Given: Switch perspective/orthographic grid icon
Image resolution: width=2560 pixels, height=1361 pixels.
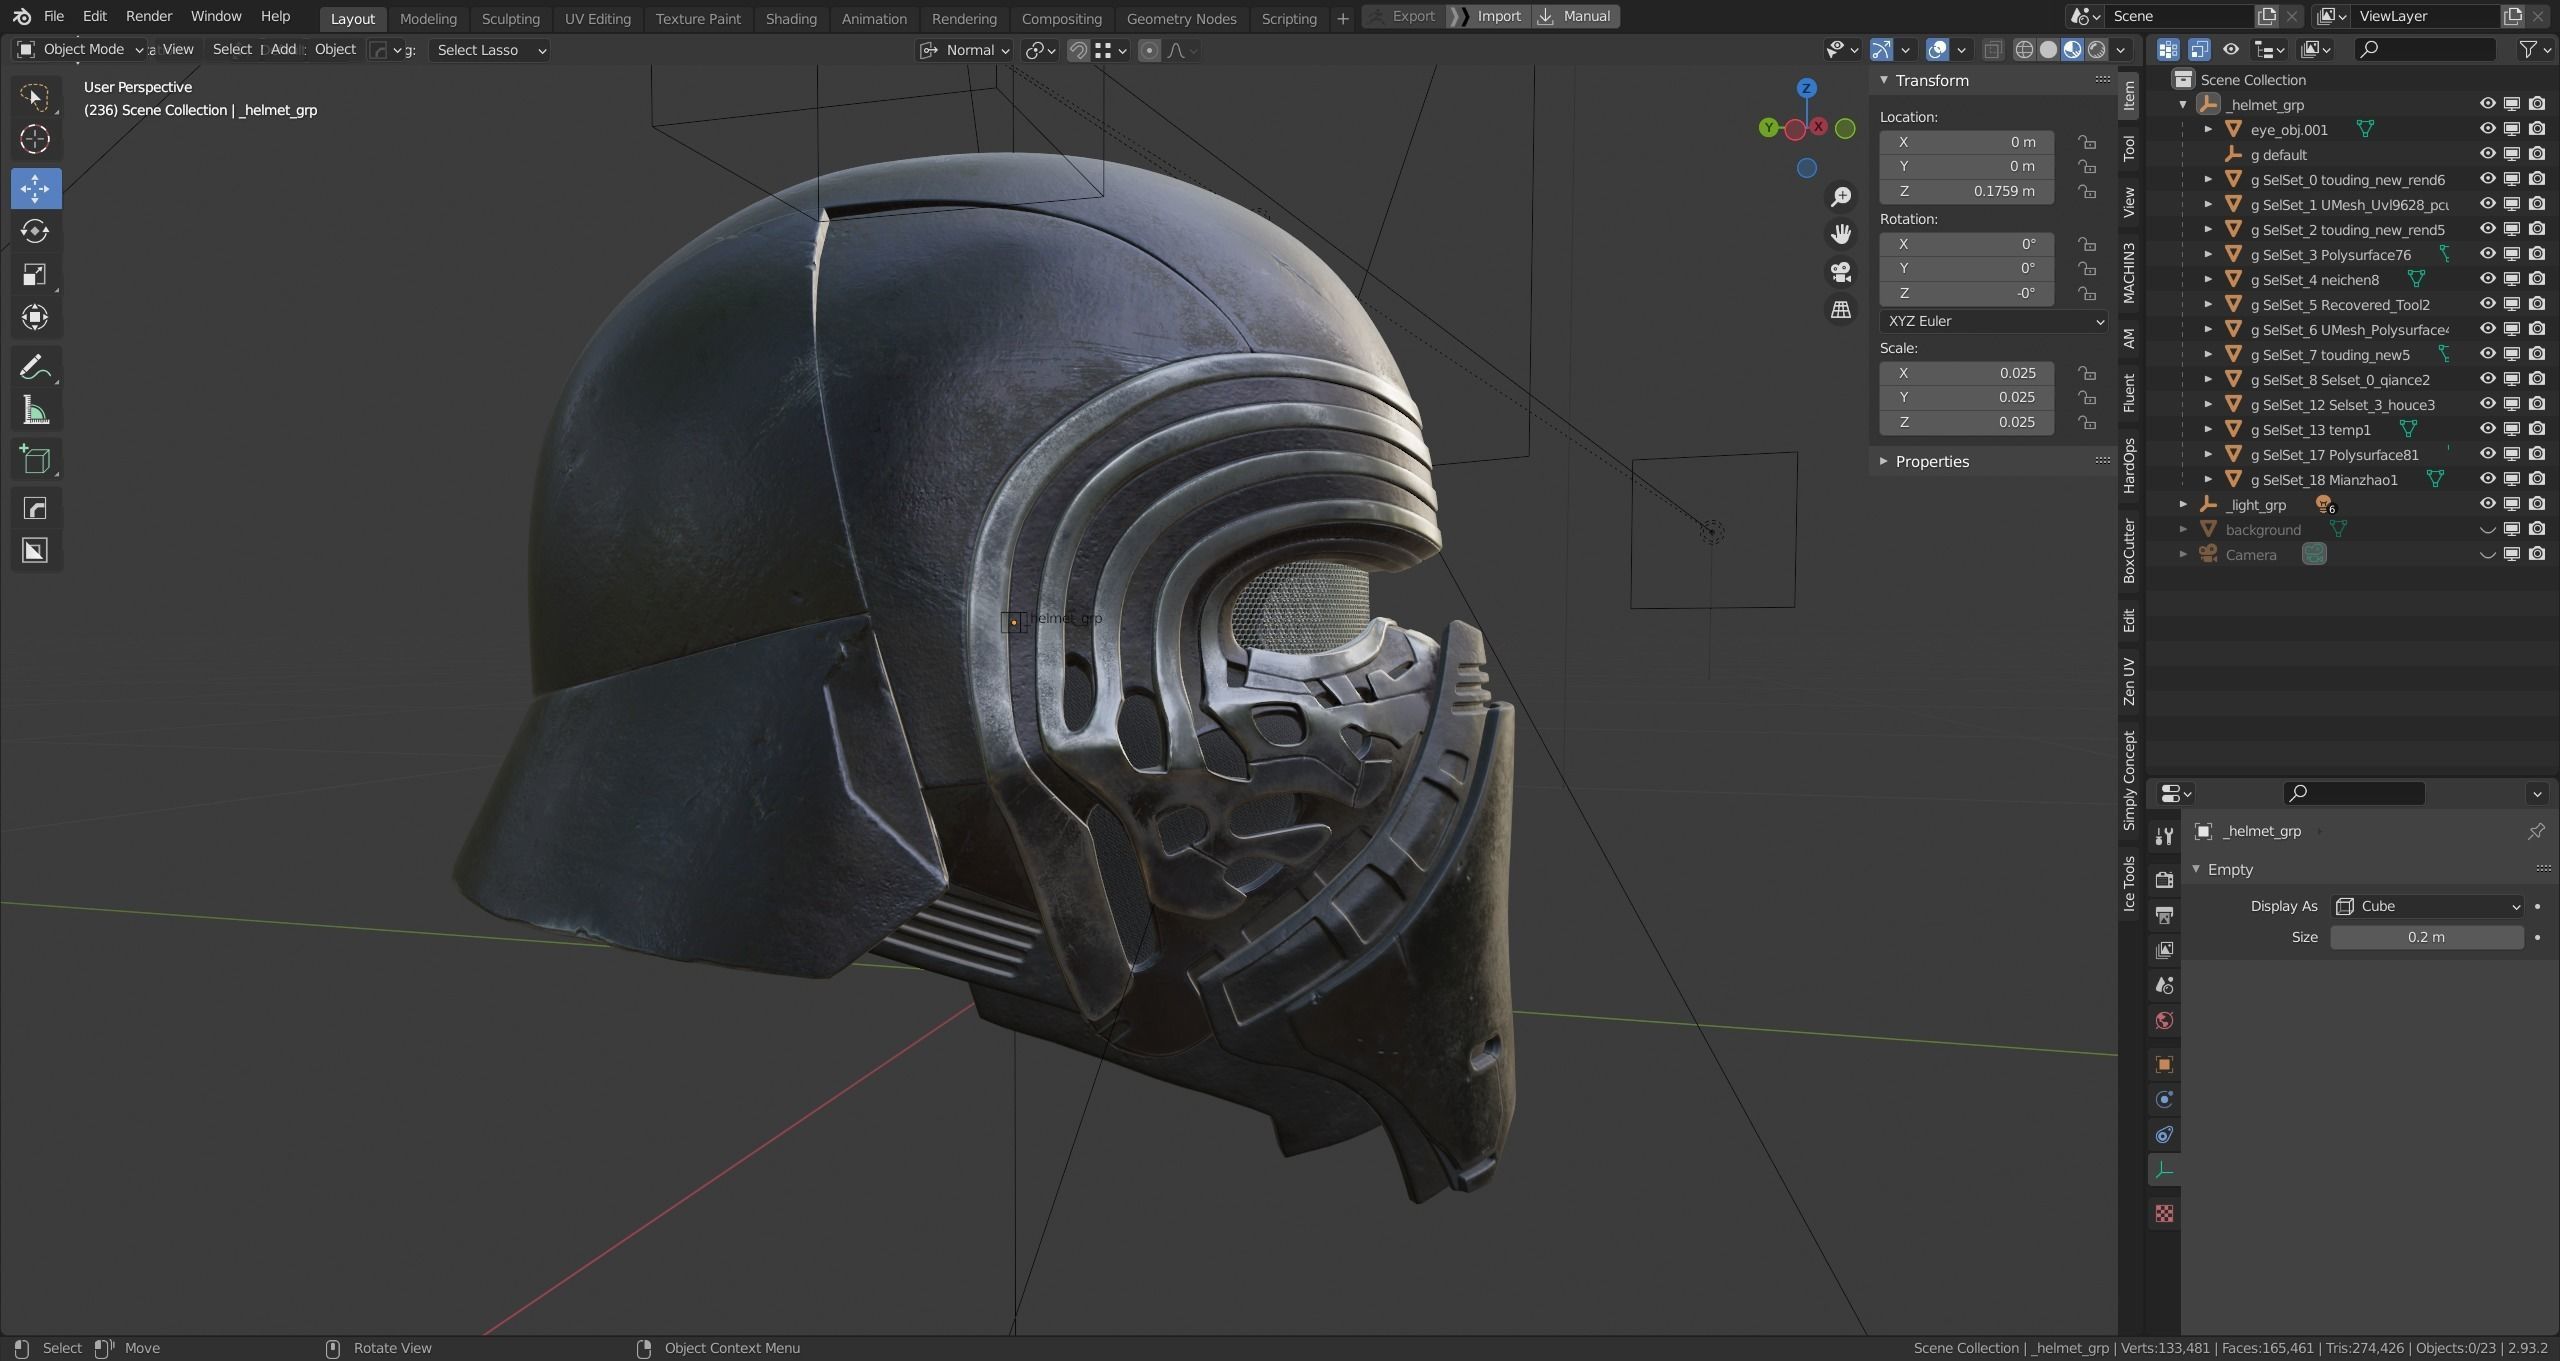Looking at the screenshot, I should pyautogui.click(x=1840, y=310).
